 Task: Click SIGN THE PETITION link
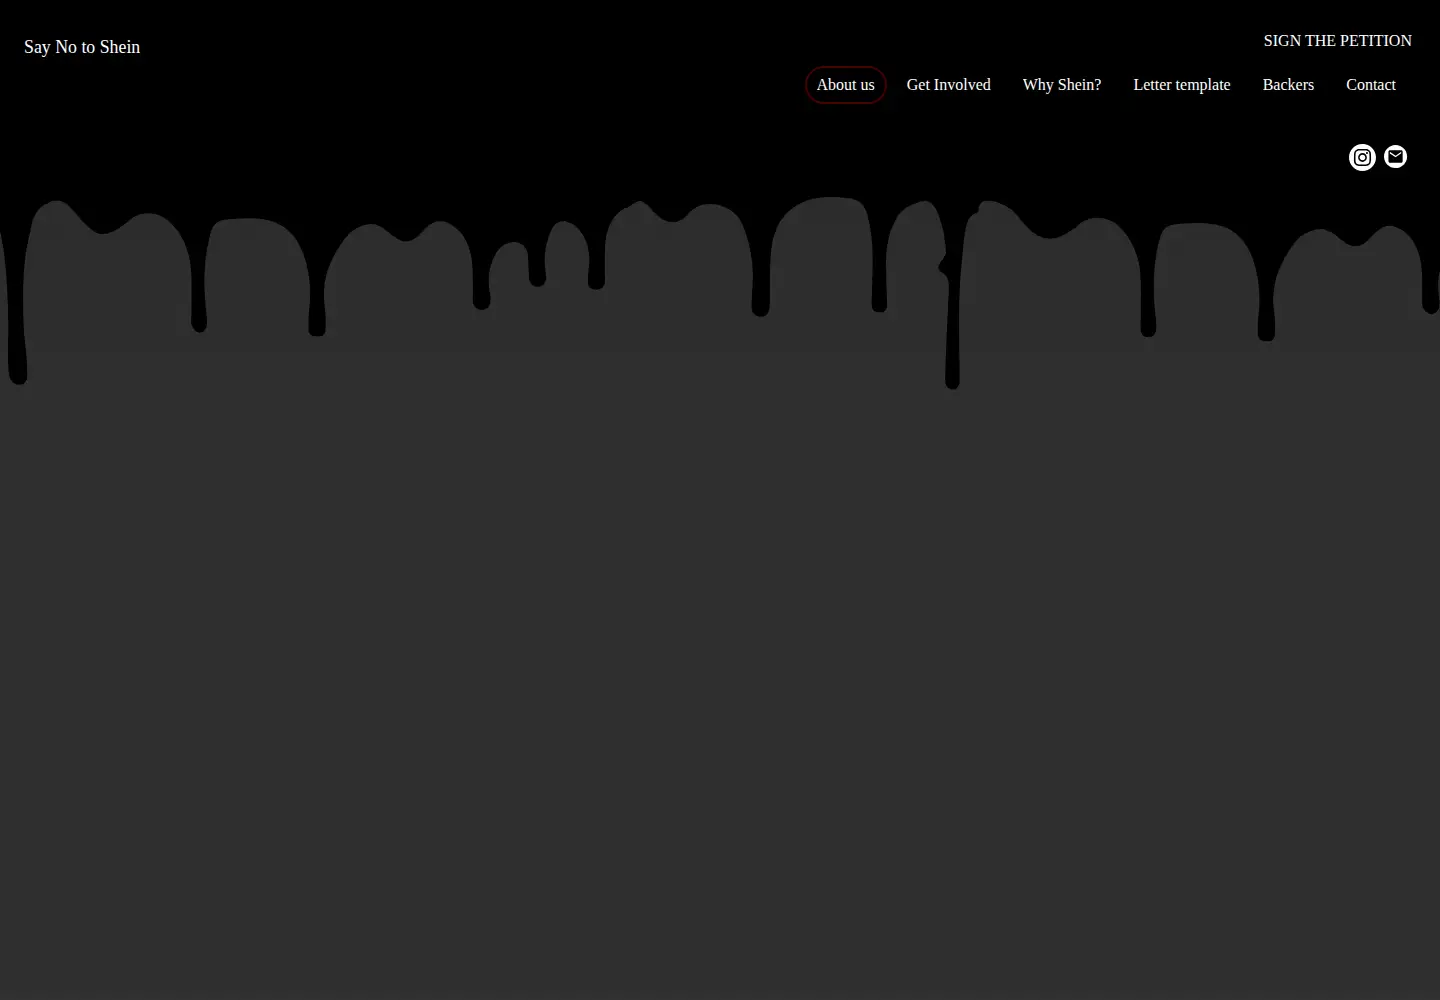(x=1338, y=41)
